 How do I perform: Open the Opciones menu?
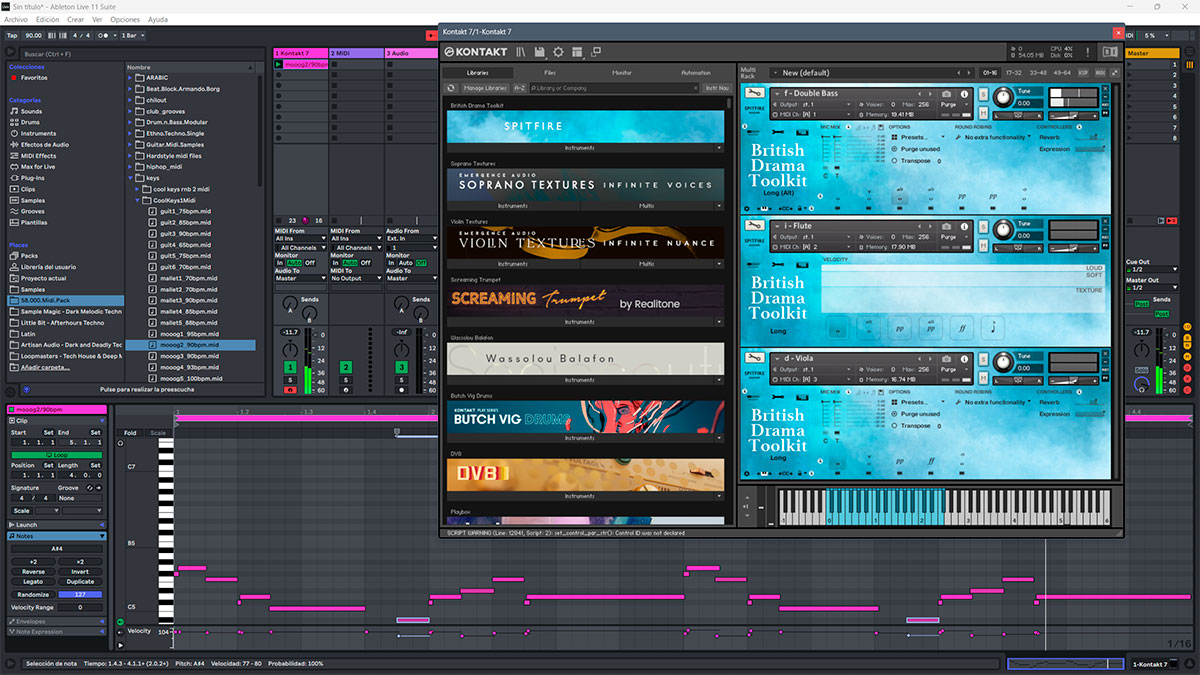125,20
